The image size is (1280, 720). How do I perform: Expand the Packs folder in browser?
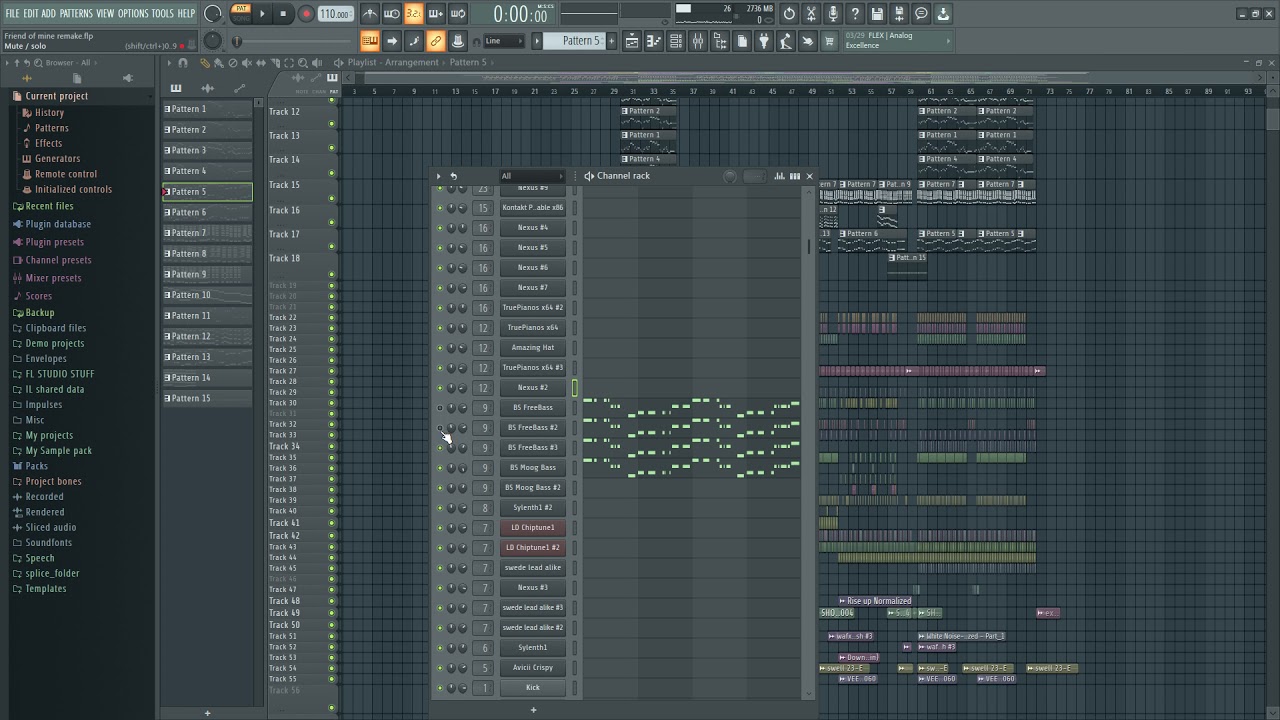[x=36, y=466]
